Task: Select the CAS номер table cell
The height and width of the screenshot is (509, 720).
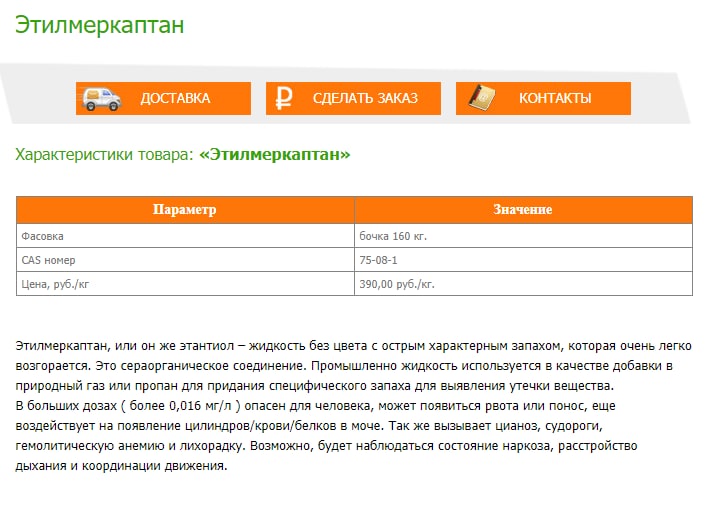Action: pyautogui.click(x=185, y=260)
